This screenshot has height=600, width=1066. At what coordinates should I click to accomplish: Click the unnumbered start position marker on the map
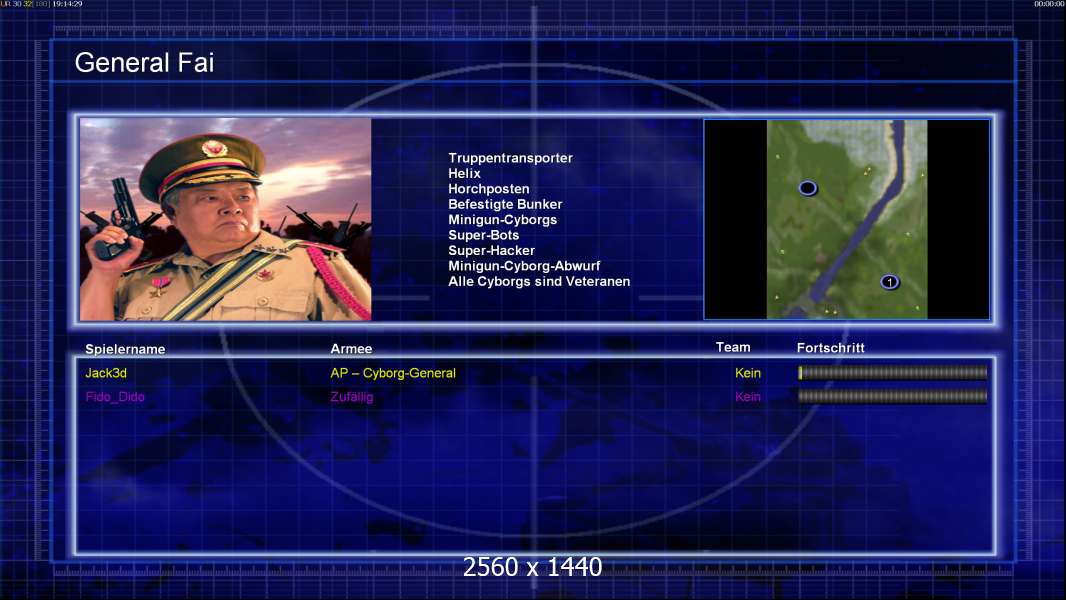(807, 188)
